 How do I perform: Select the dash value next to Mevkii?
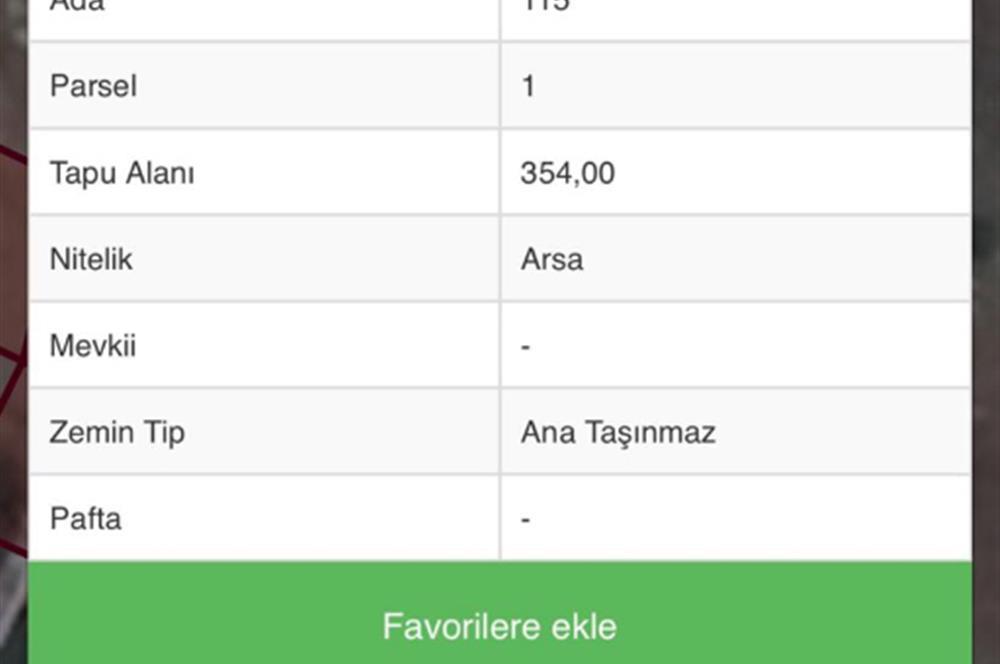point(522,345)
